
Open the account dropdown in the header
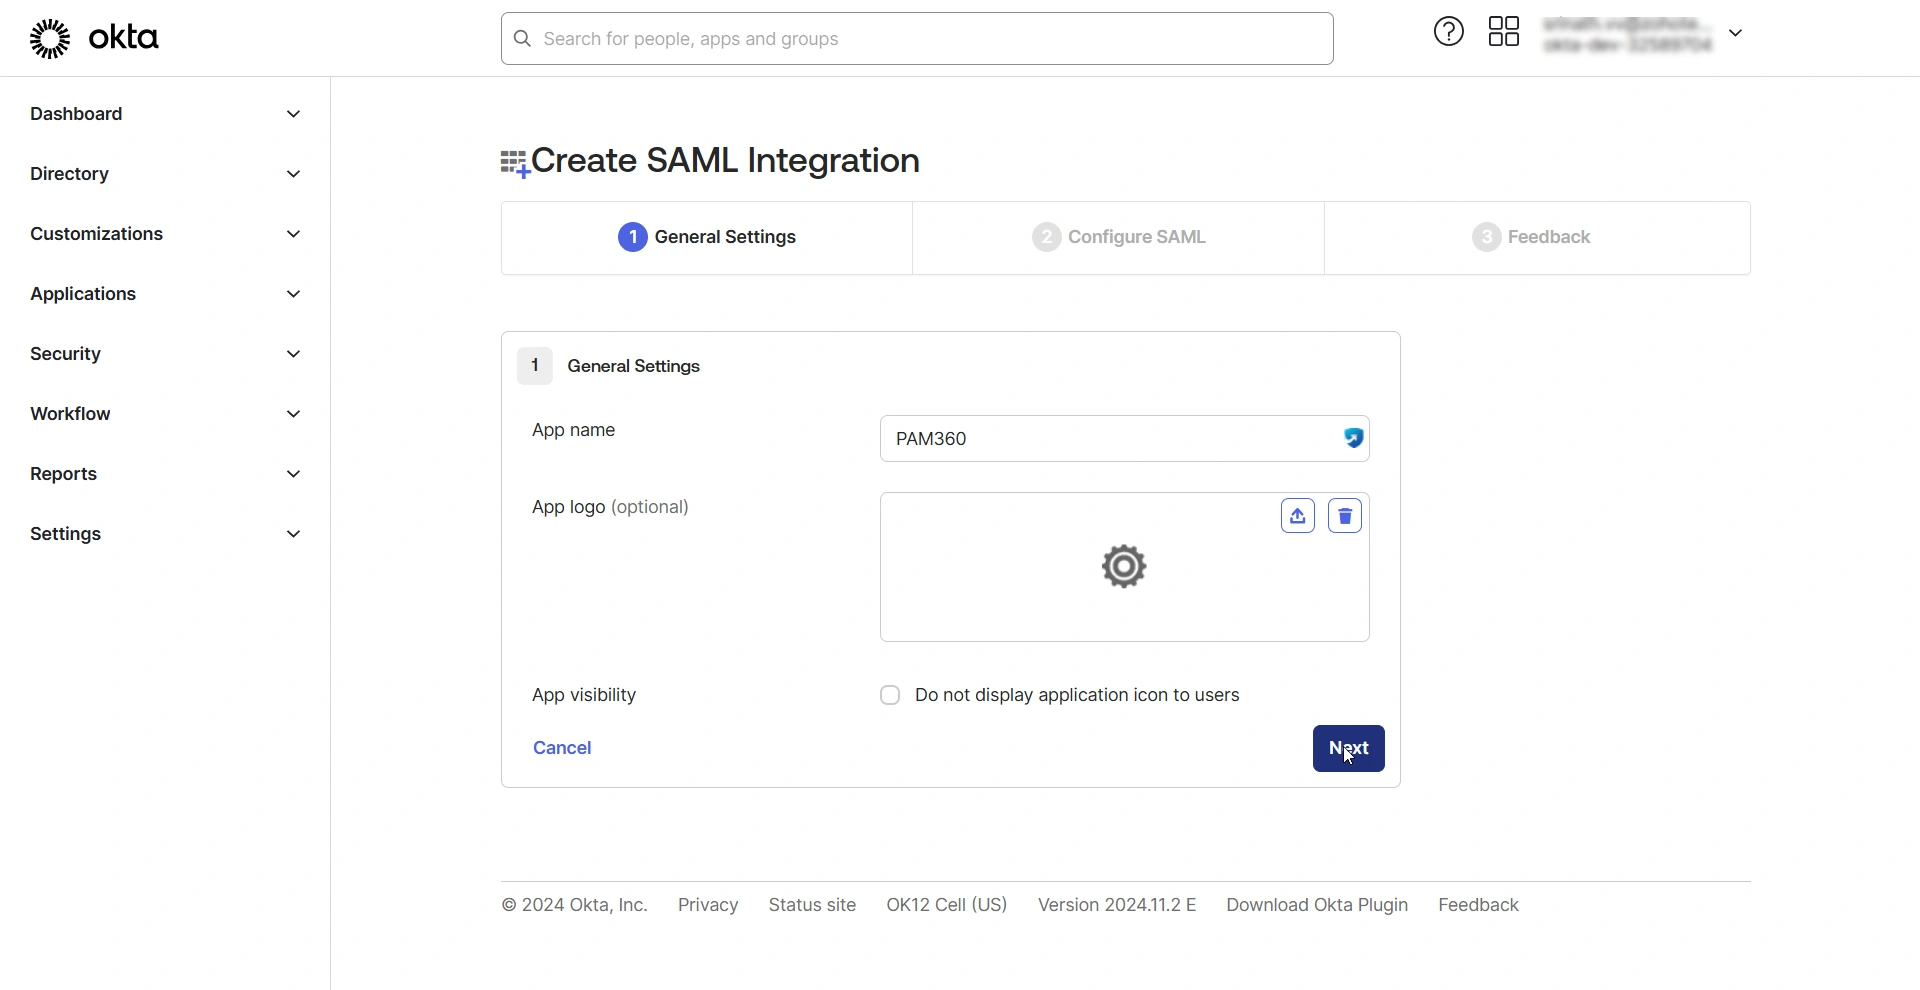click(x=1737, y=32)
